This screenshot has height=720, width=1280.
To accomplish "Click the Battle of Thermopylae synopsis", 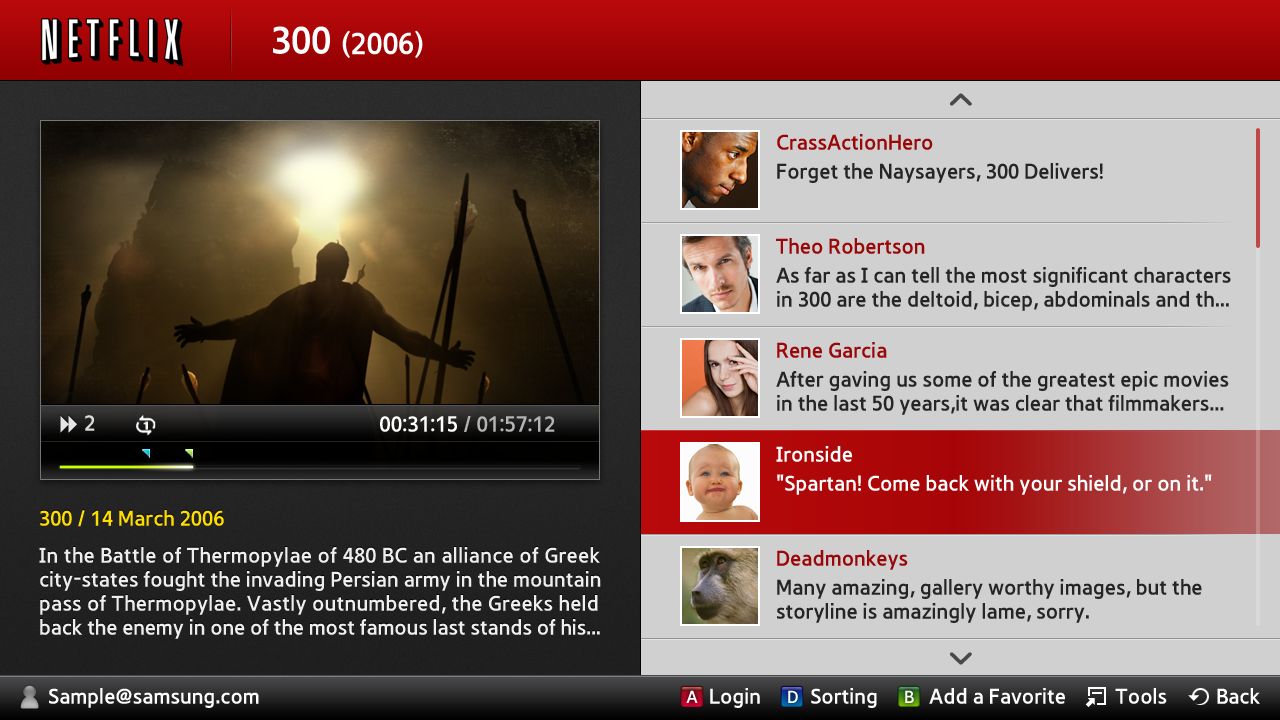I will pos(320,592).
